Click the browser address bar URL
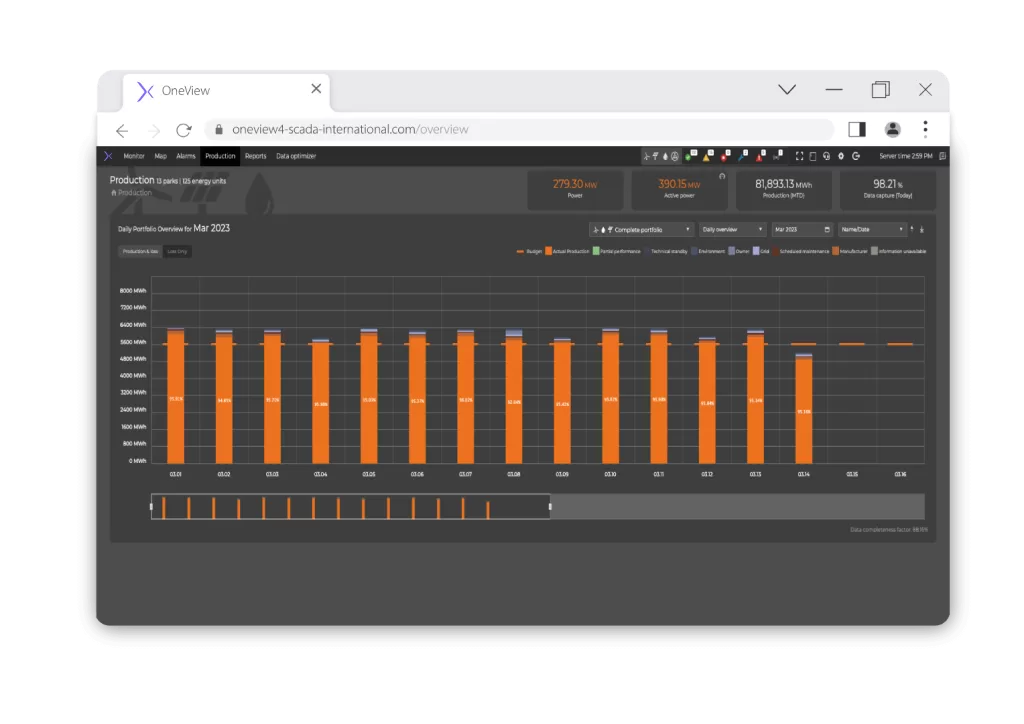This screenshot has width=1024, height=724. tap(350, 129)
